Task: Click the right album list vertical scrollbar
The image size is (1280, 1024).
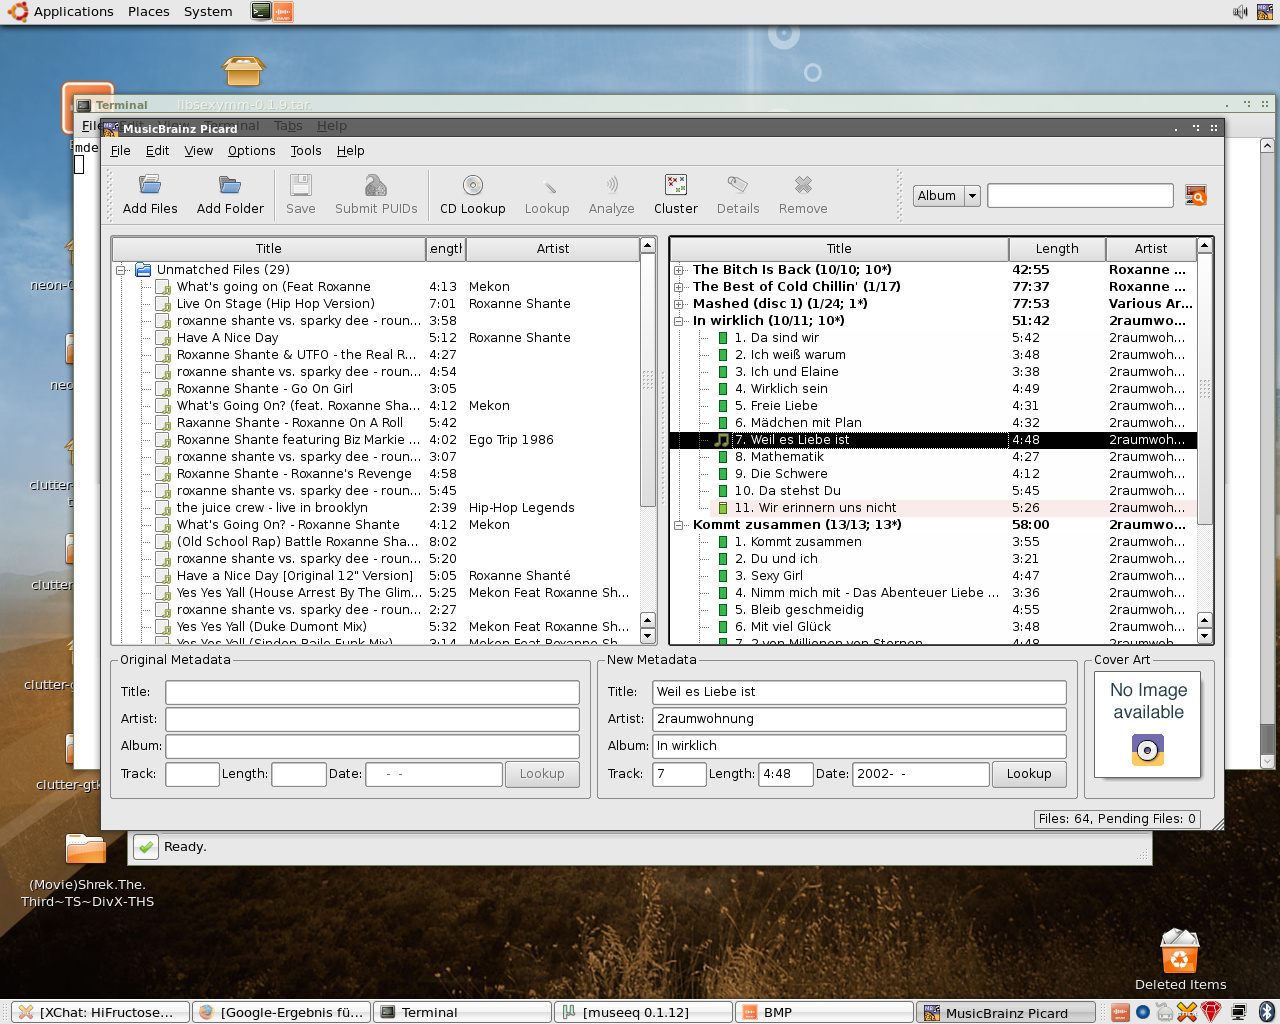Action: [1204, 388]
